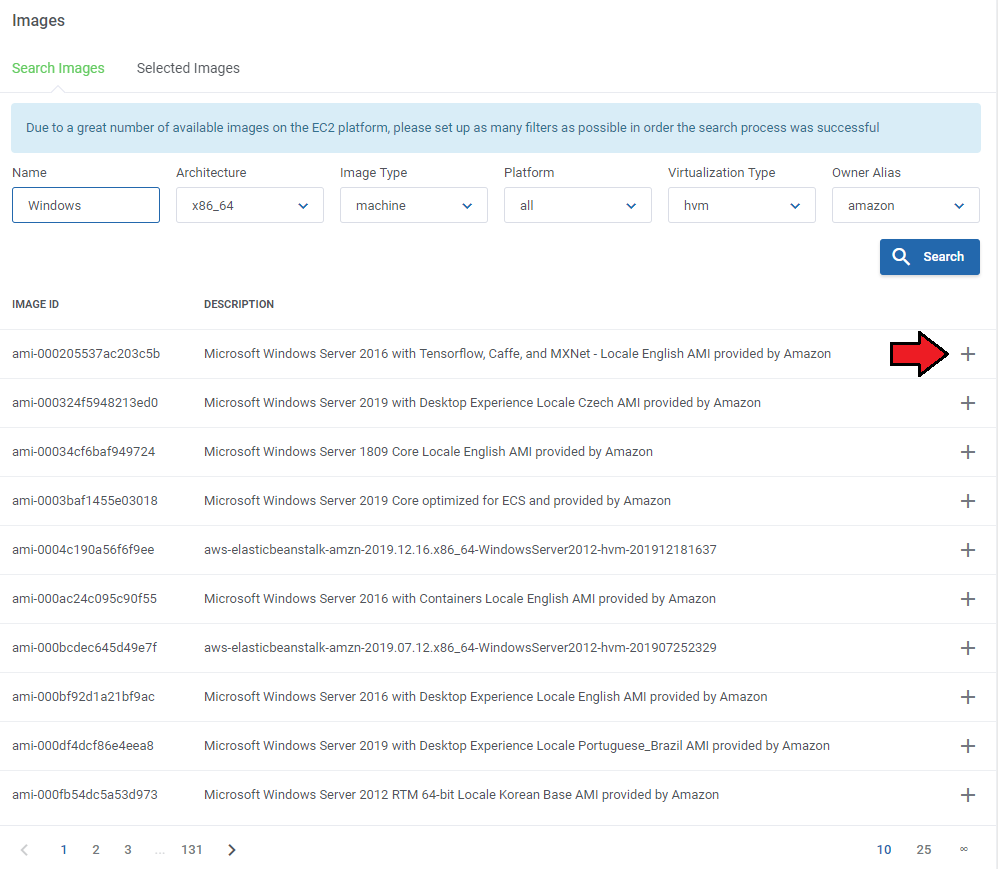Click Server 2016 Tensorflow, Caffe, MXNet description
Viewport: 998px width, 869px height.
(x=517, y=354)
